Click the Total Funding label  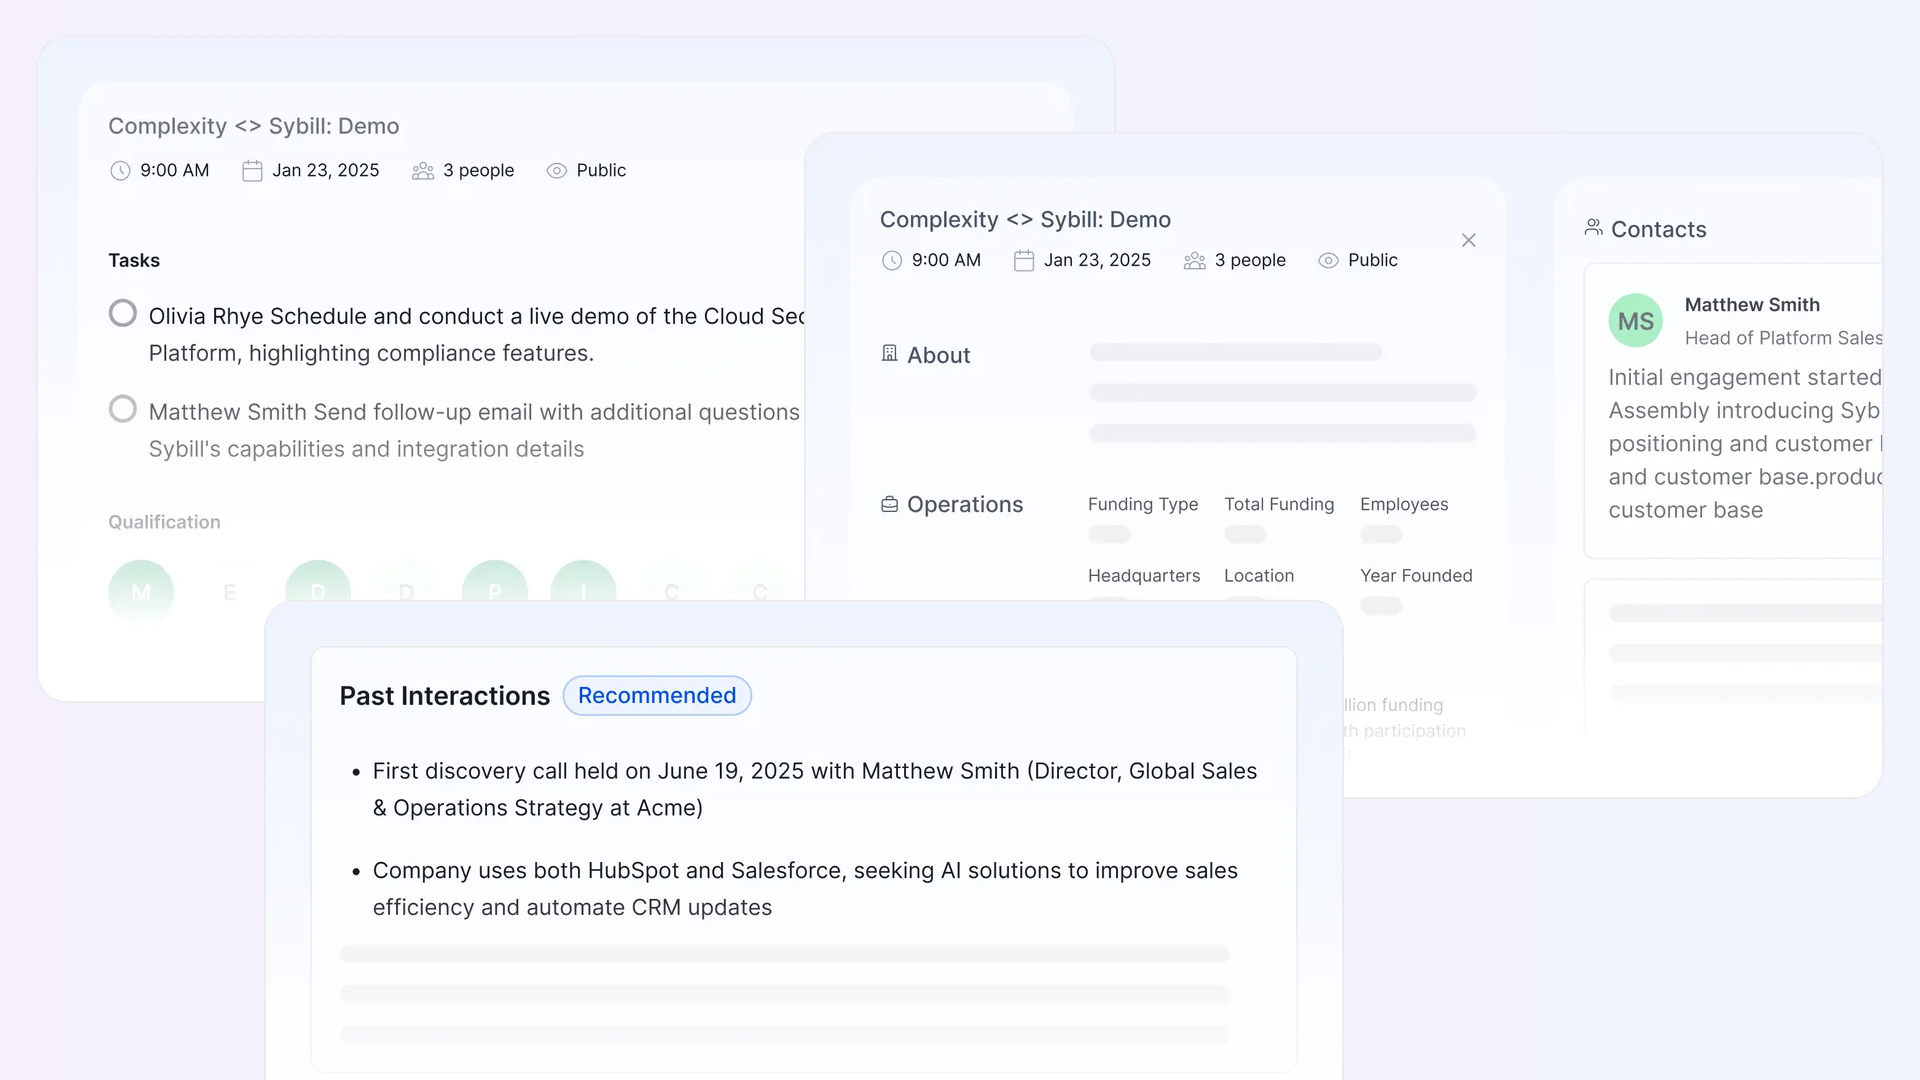[1279, 505]
